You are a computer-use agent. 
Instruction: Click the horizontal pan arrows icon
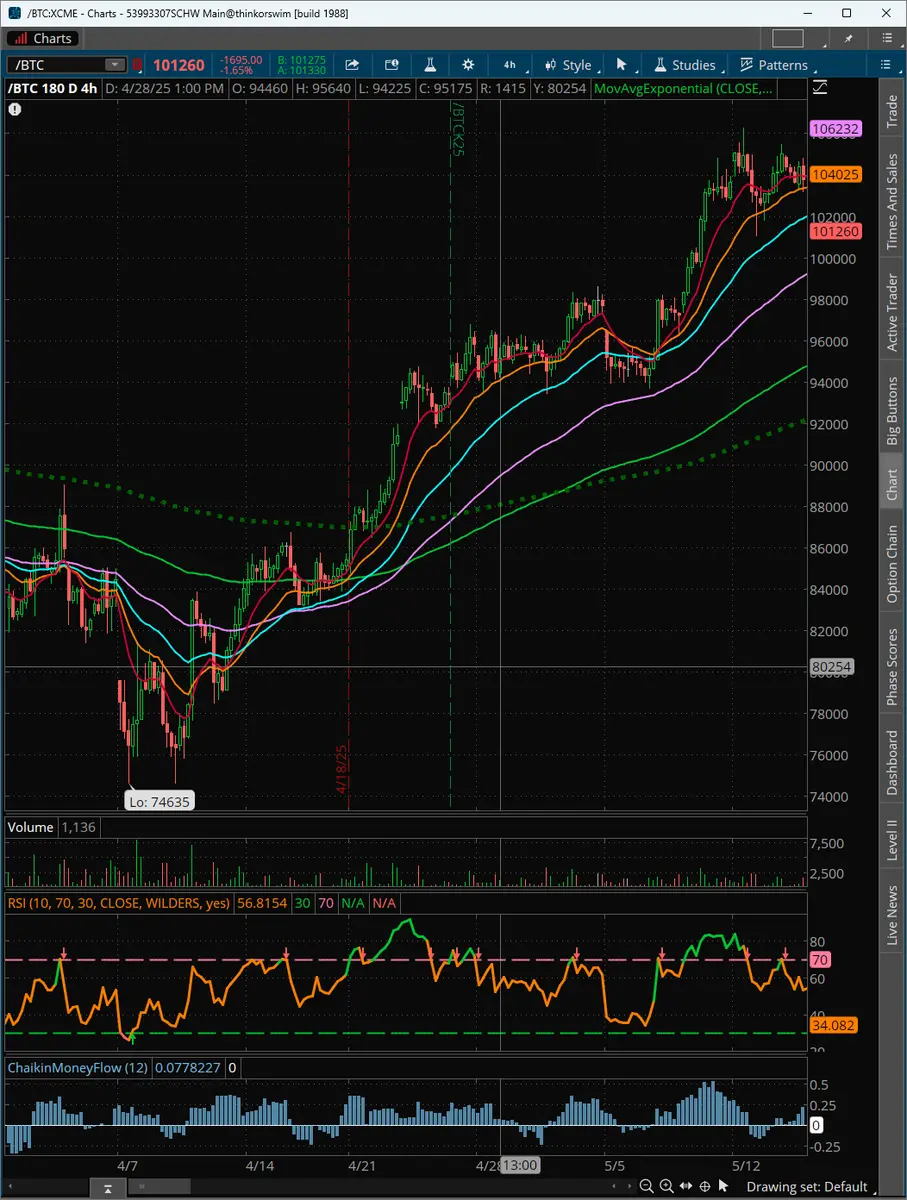point(686,1187)
